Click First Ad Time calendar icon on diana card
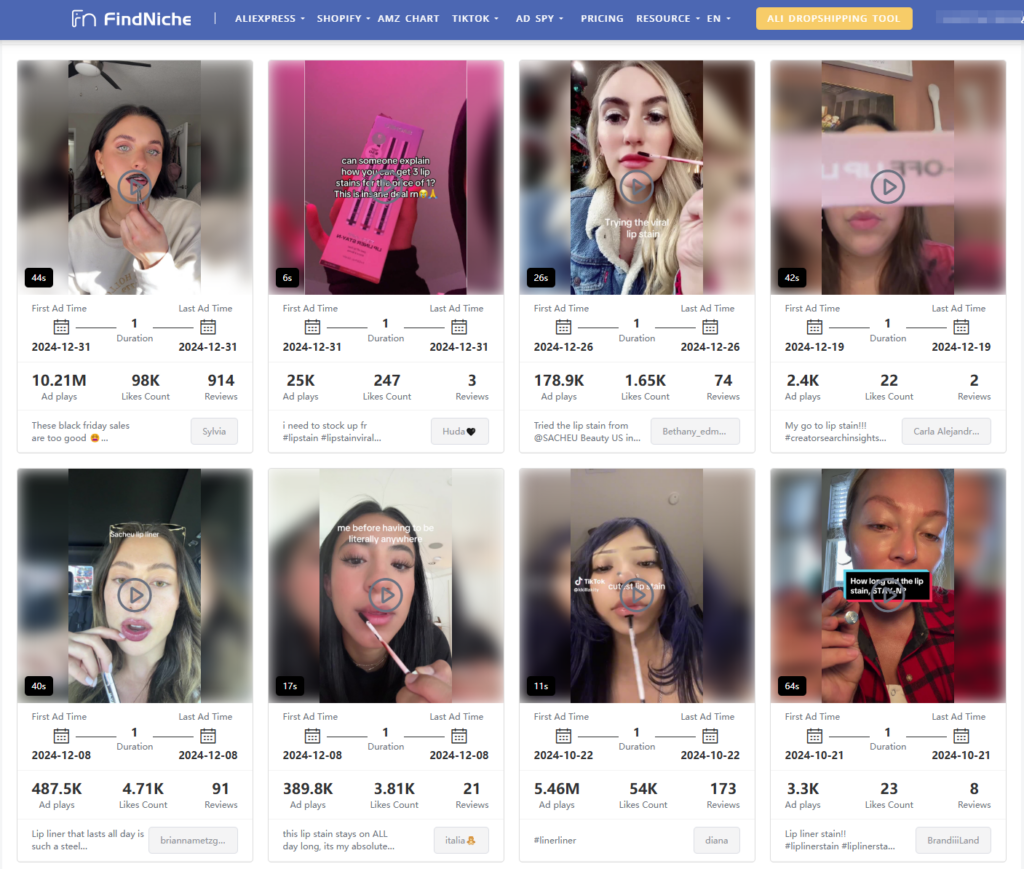 563,735
